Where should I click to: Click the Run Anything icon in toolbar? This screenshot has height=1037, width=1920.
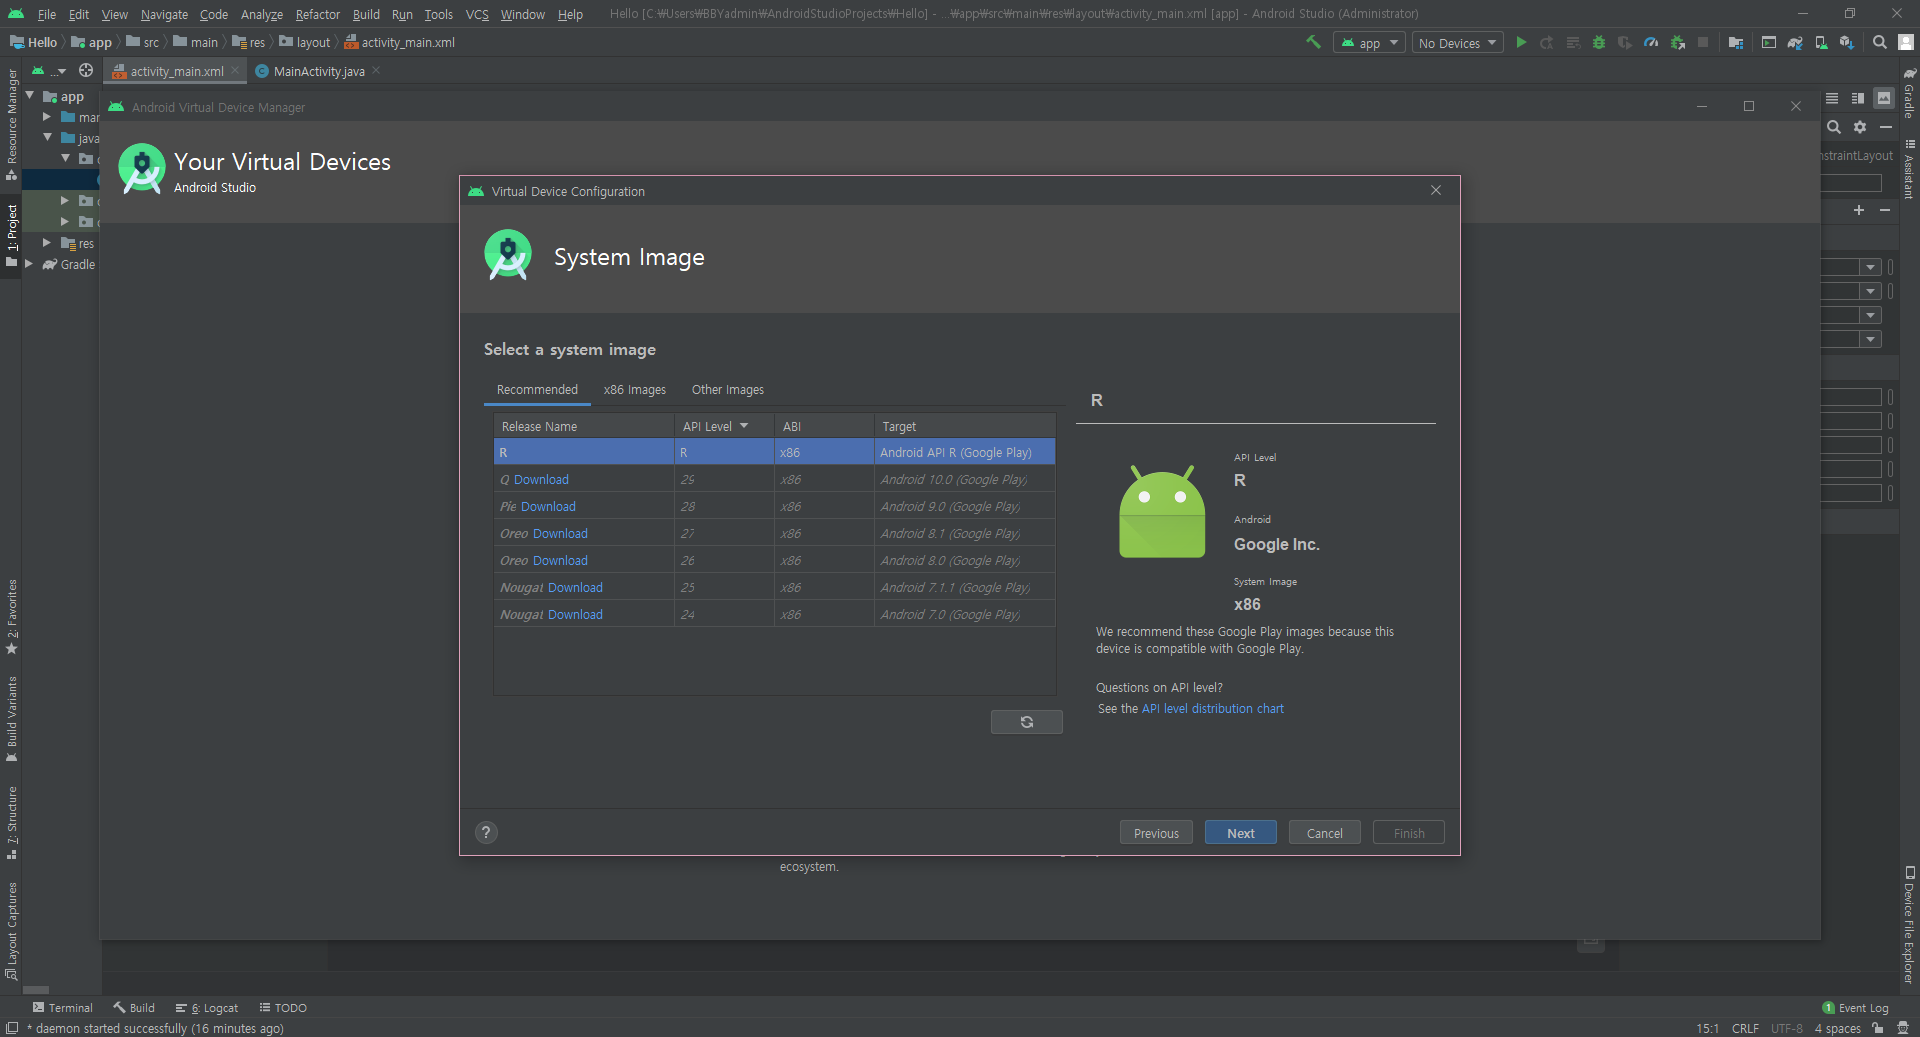[x=1769, y=42]
